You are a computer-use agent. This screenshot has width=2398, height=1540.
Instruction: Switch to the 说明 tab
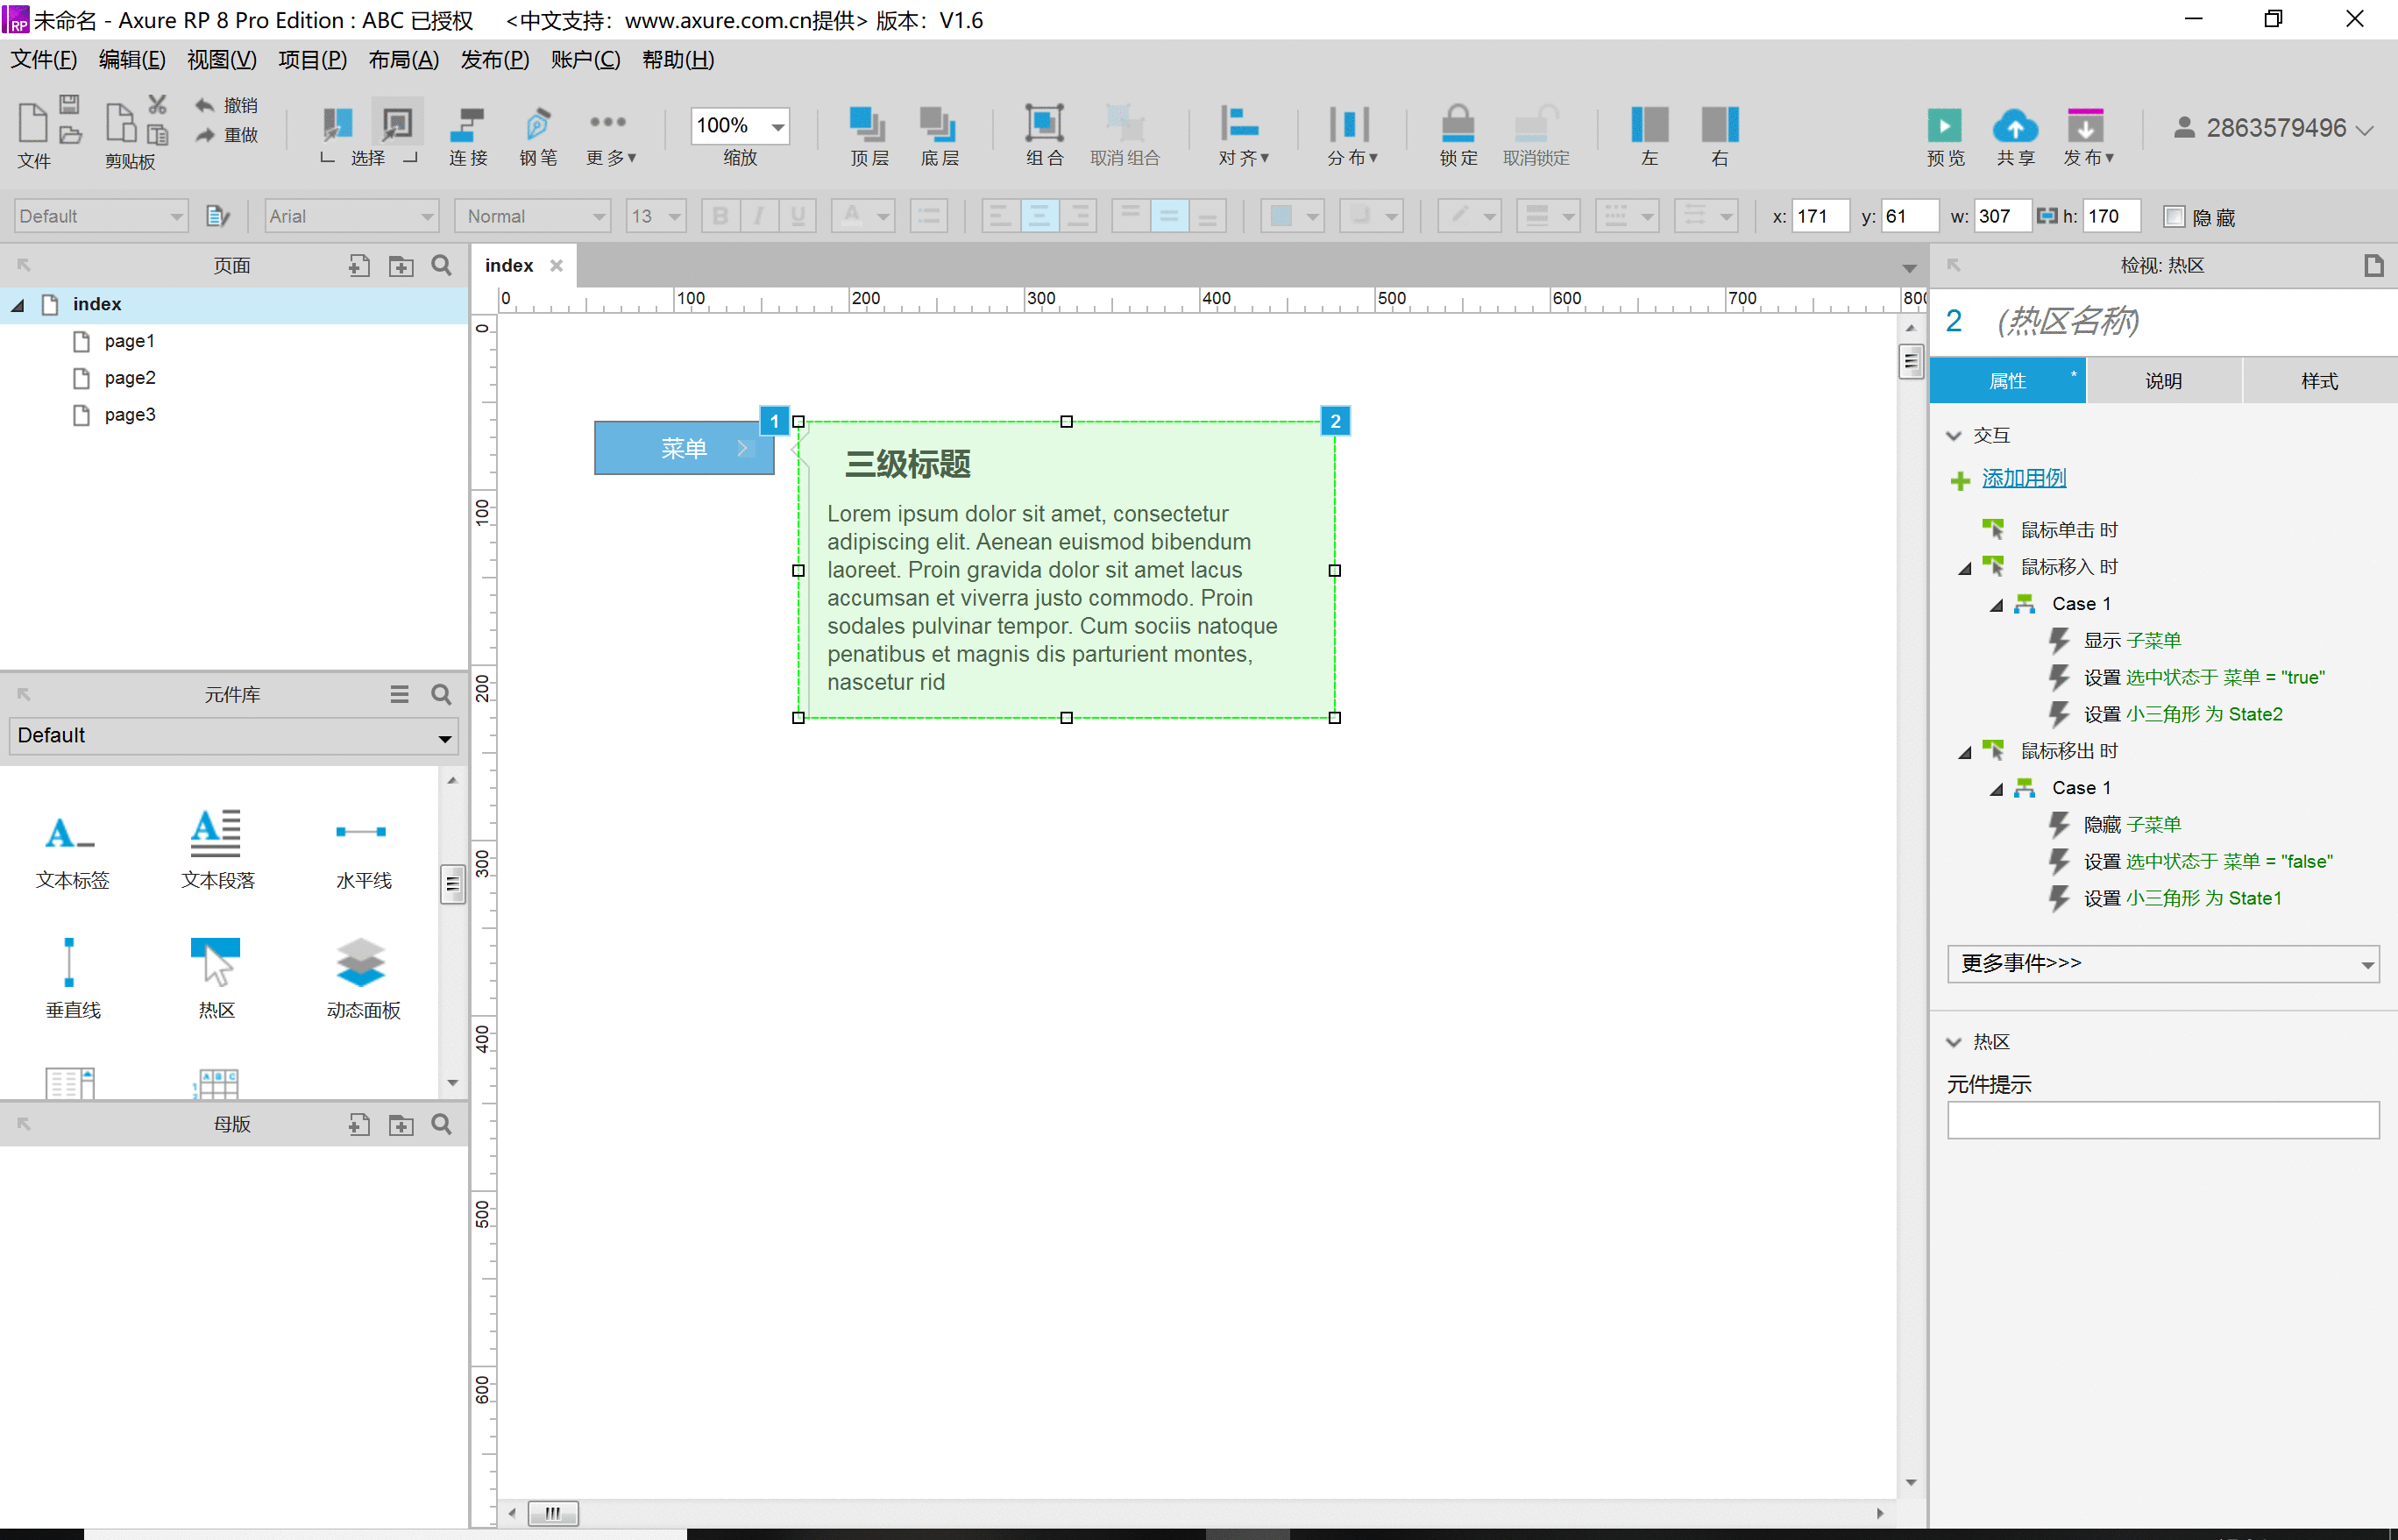point(2163,381)
